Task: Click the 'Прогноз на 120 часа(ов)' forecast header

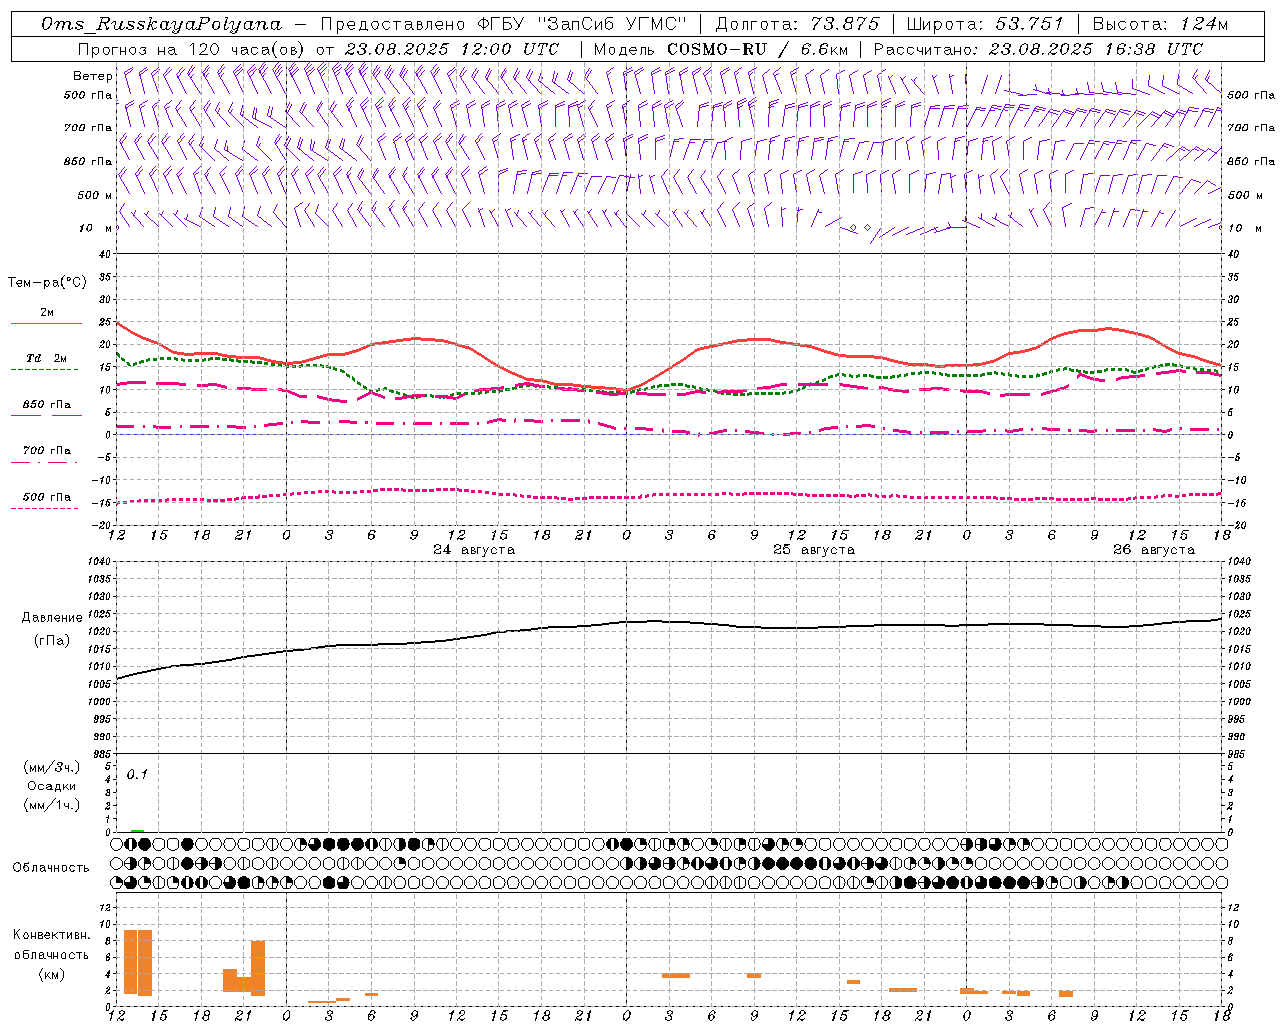Action: (x=193, y=49)
